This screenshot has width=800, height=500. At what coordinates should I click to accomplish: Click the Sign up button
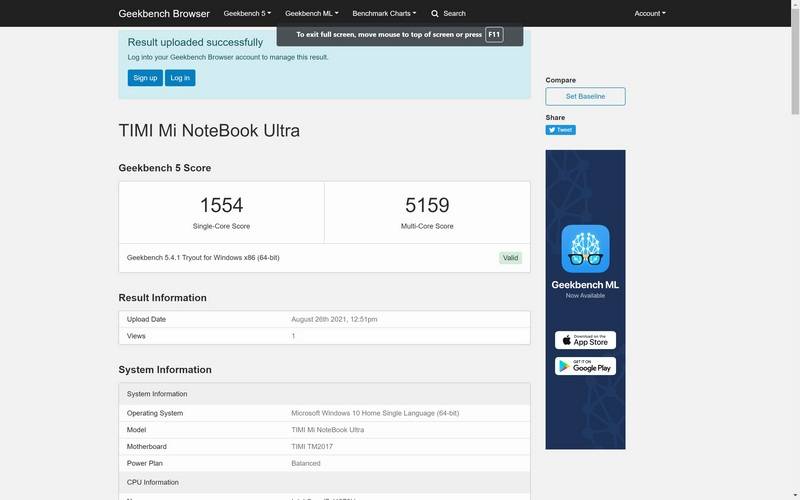145,78
